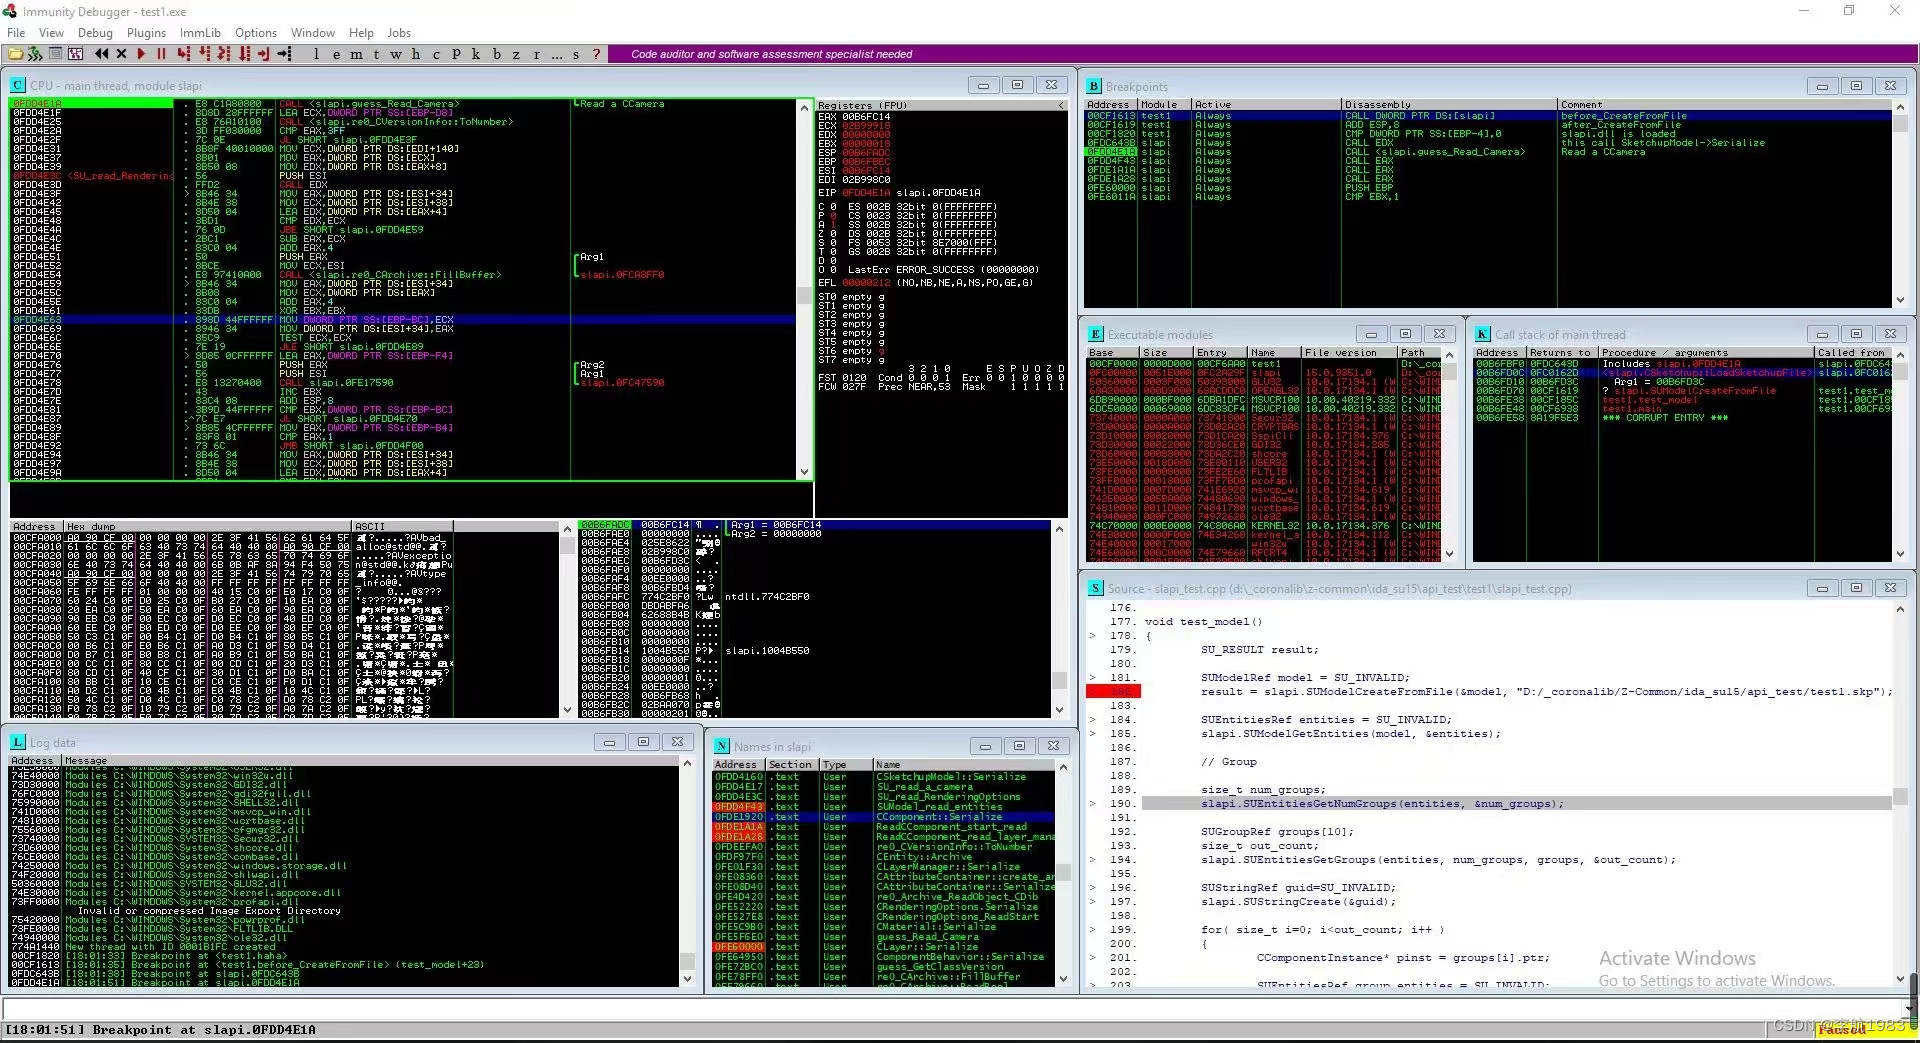Show Memory map via 'm' toolbar letter
This screenshot has height=1043, width=1920.
click(356, 54)
